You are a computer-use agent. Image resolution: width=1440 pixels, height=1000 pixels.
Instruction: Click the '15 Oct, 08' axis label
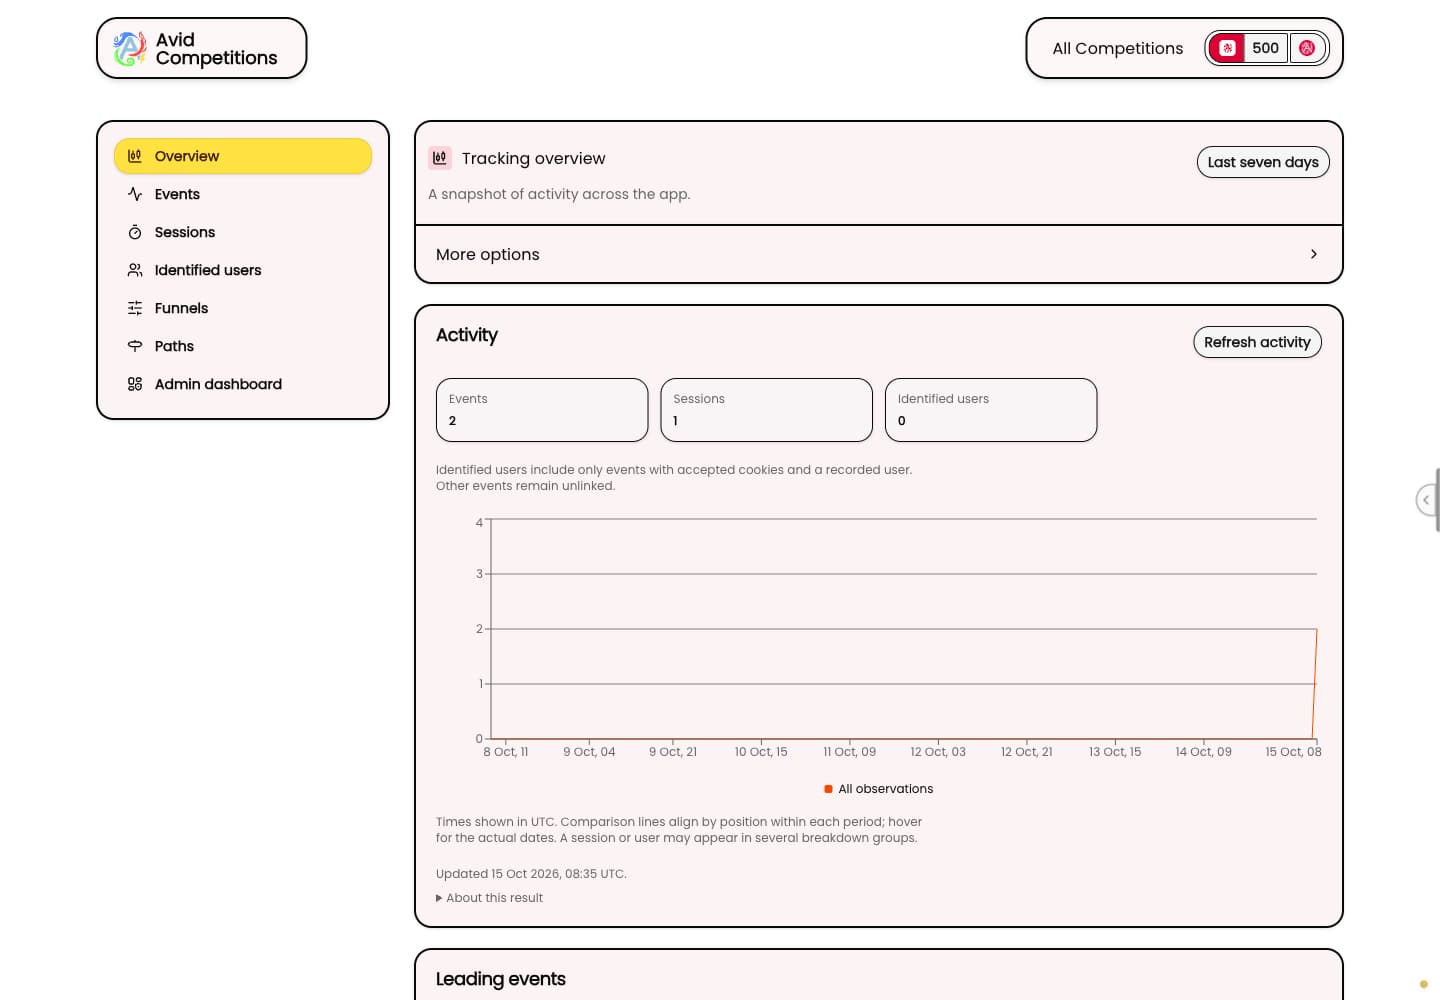(1293, 752)
